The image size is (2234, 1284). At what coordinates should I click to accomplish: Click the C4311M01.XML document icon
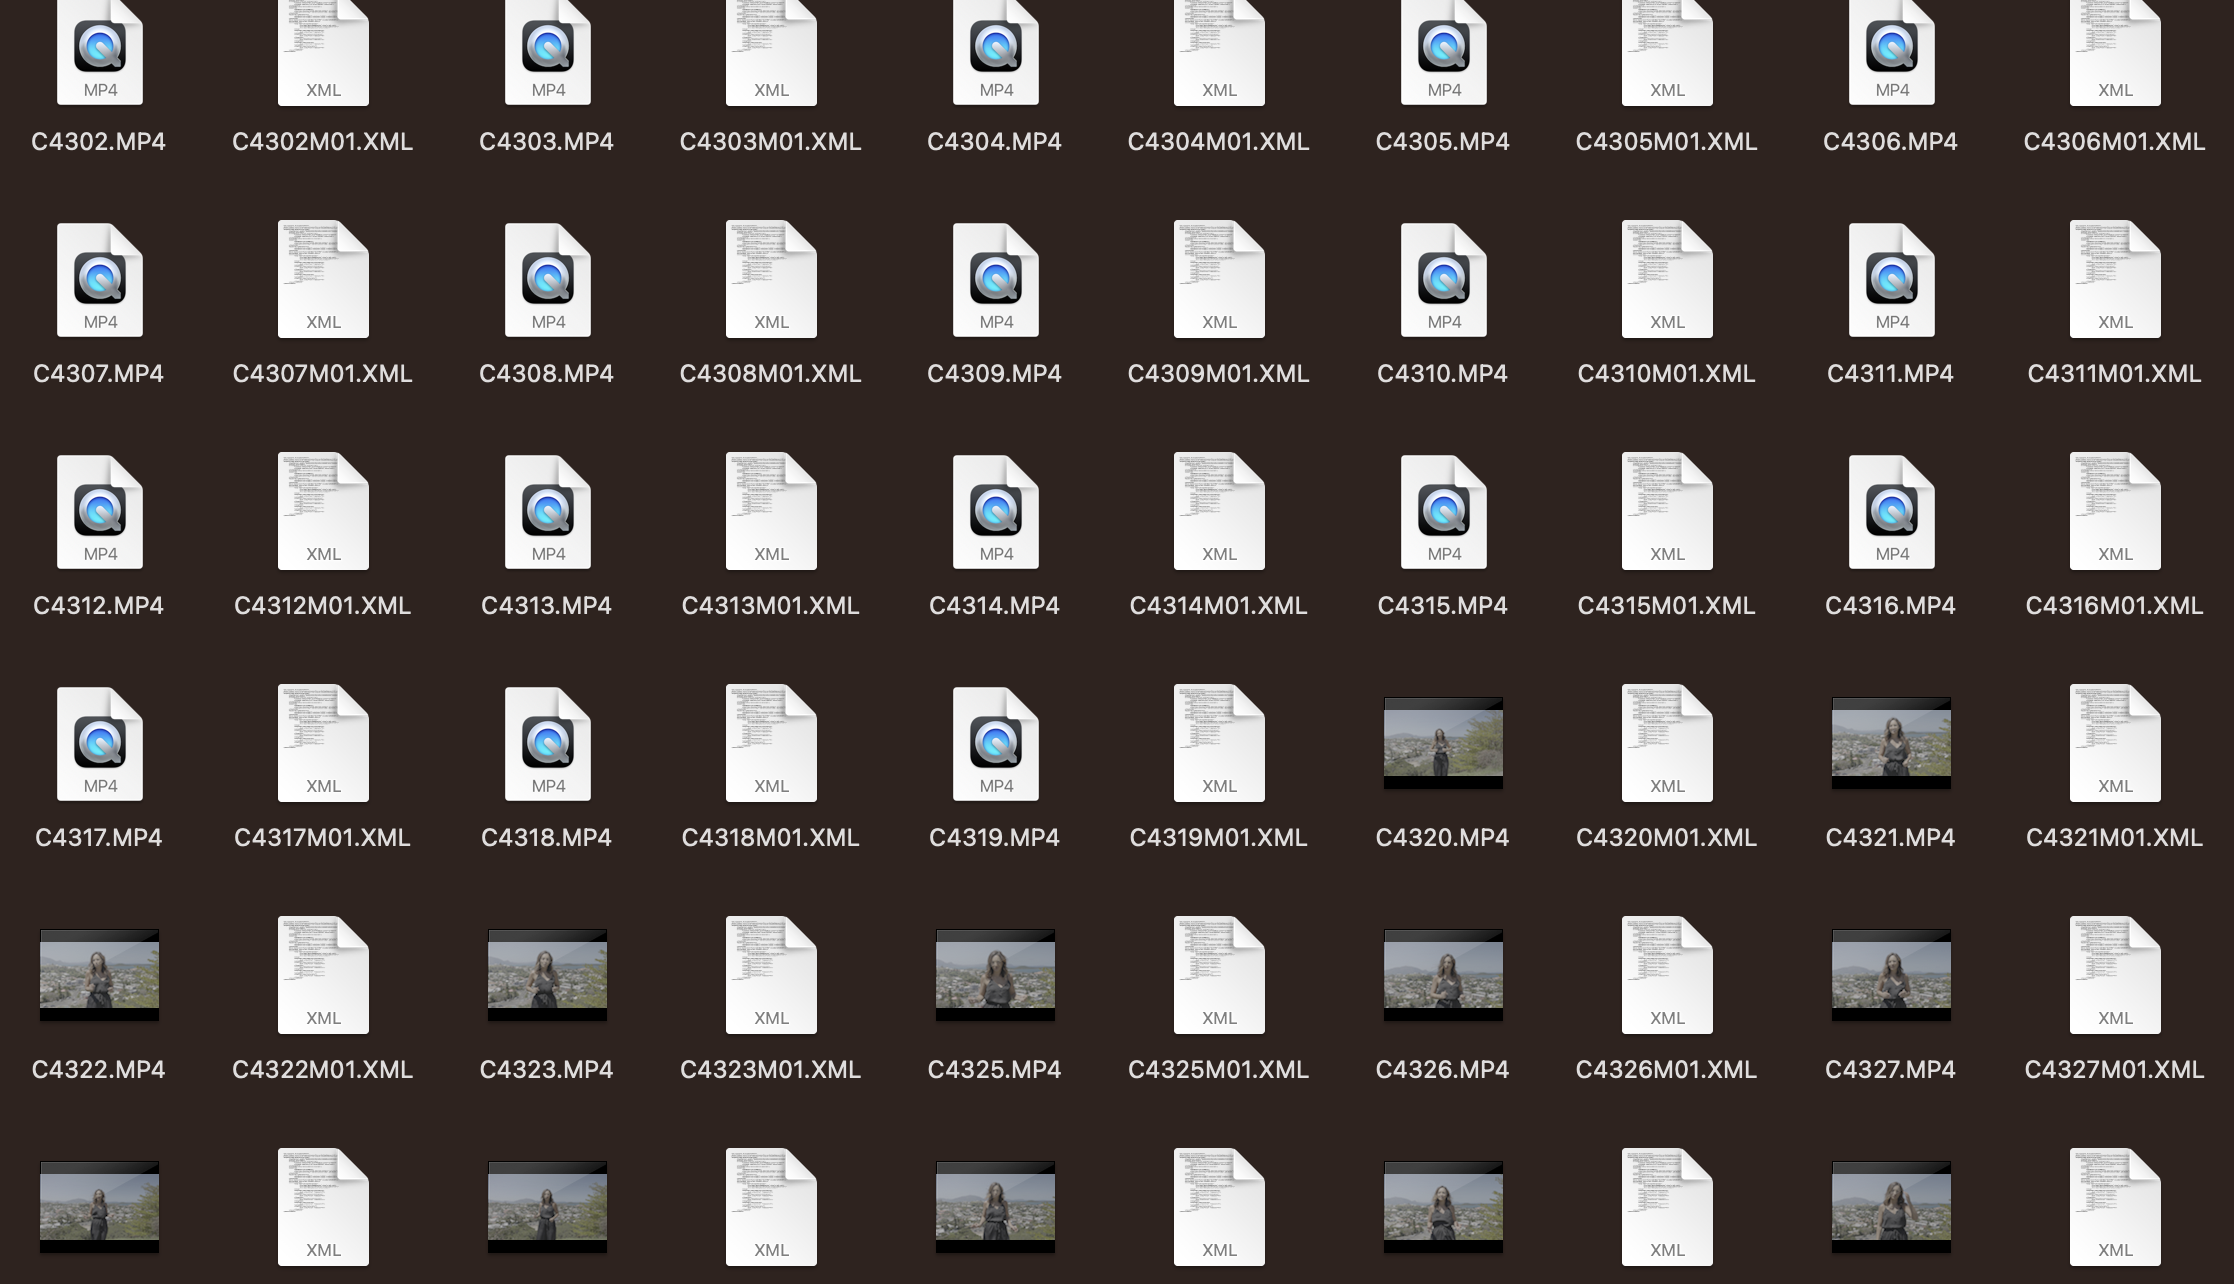pos(2115,280)
